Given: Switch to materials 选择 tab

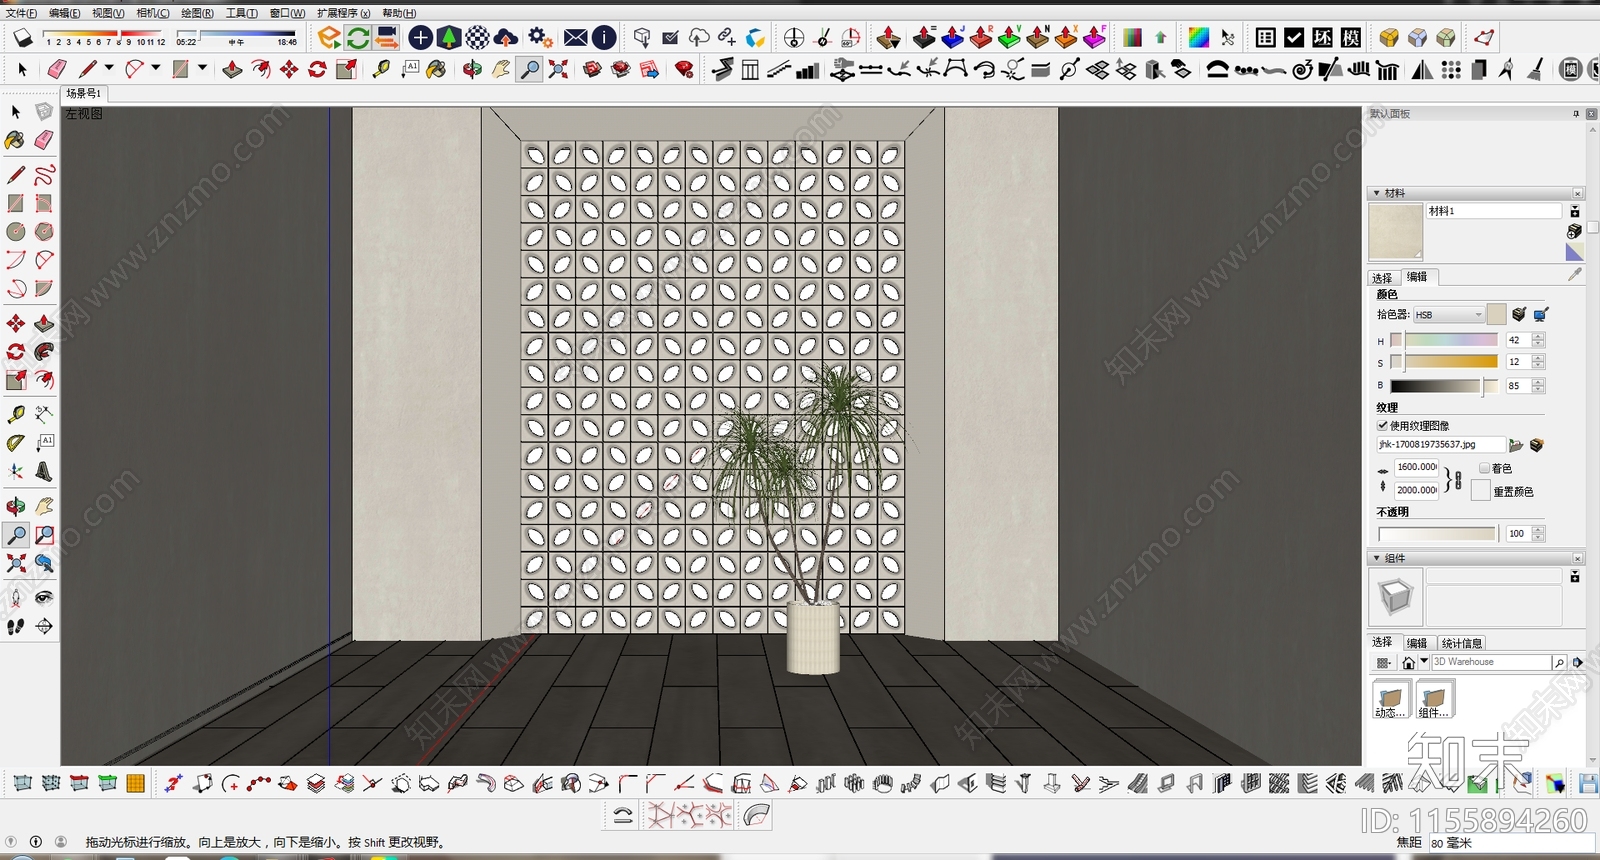Looking at the screenshot, I should tap(1382, 277).
